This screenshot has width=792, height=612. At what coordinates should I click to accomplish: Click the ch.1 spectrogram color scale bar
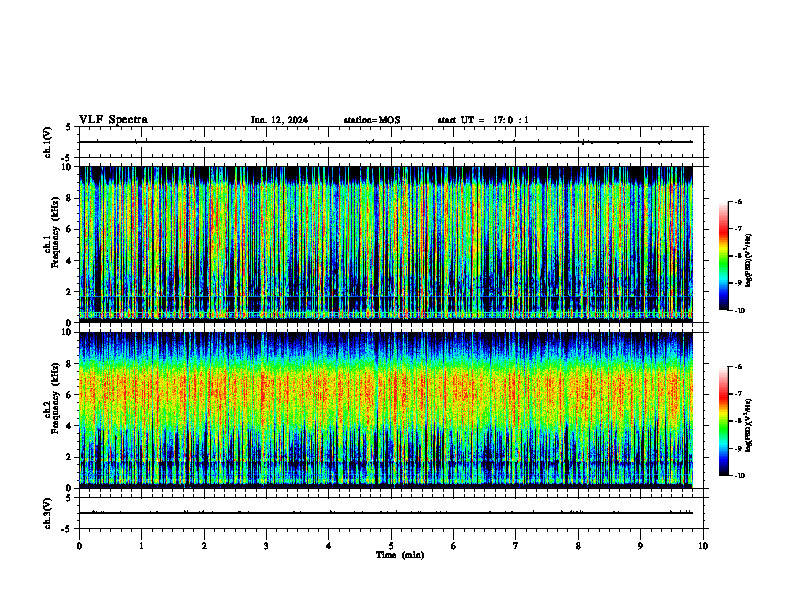point(723,256)
